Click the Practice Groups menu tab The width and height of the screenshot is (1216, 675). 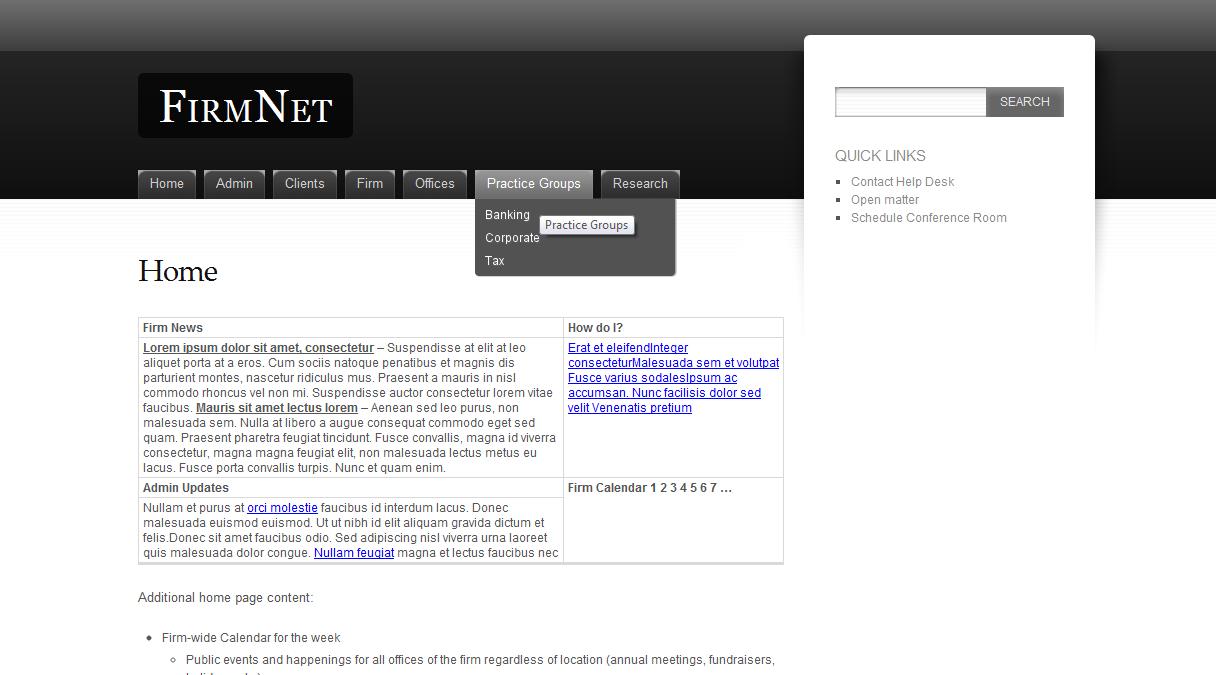coord(534,184)
